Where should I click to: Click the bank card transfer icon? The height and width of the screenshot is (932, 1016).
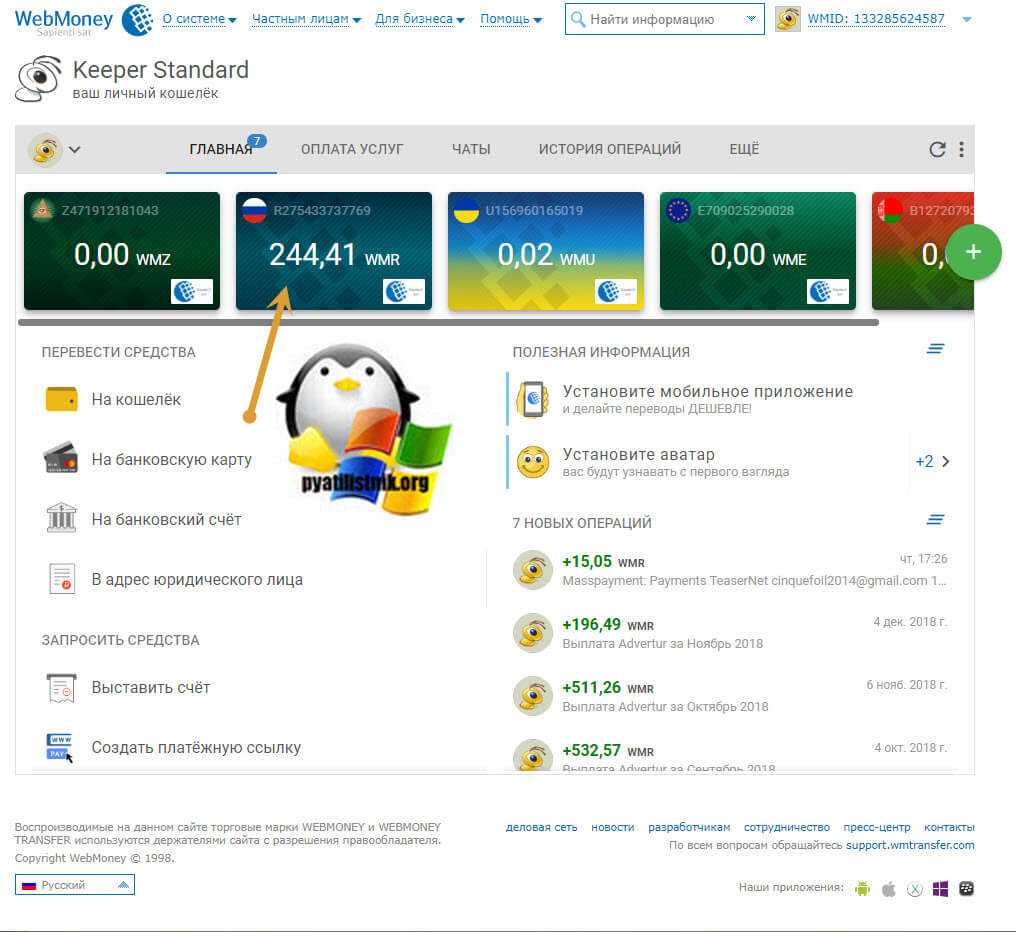click(x=61, y=459)
